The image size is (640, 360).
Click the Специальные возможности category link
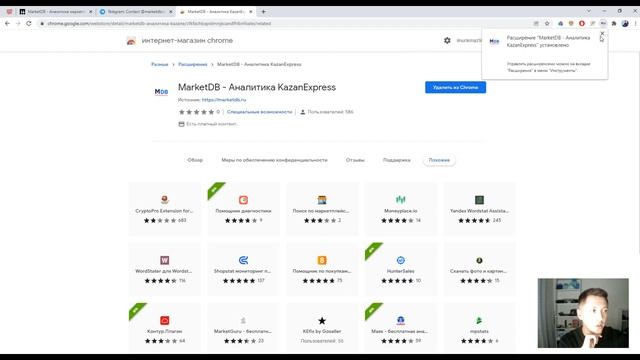pos(260,112)
